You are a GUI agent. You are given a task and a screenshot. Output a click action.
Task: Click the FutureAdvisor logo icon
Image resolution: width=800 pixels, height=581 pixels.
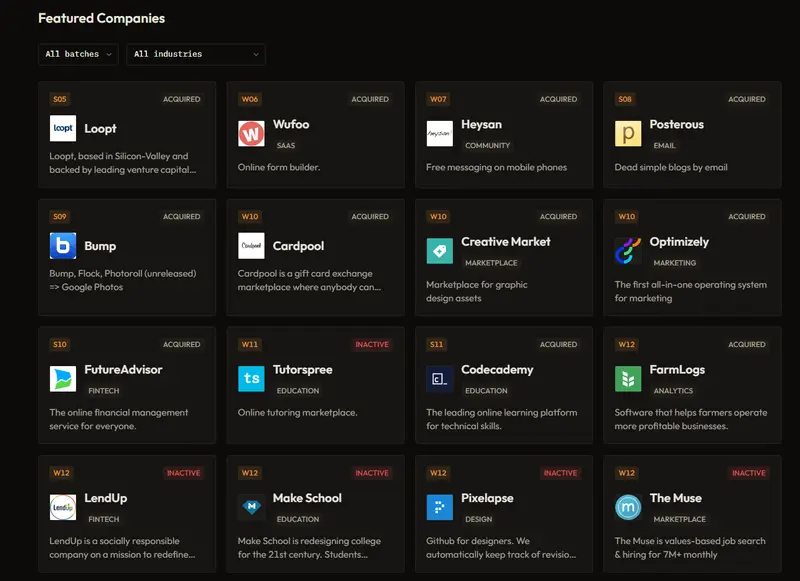[x=63, y=379]
